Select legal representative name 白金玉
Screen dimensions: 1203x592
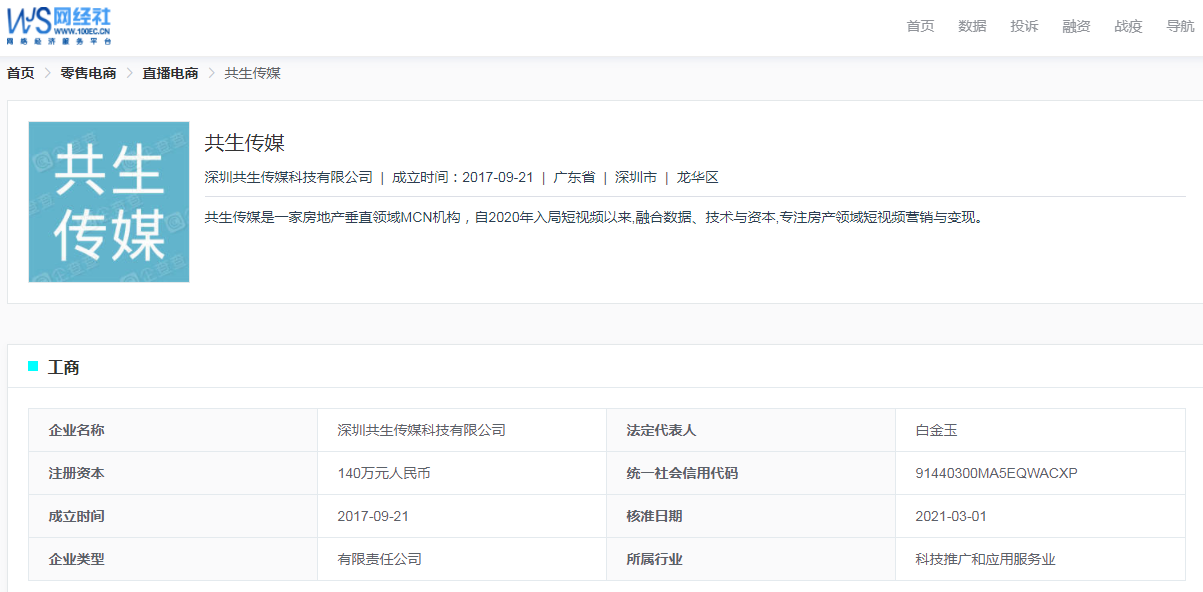coord(936,430)
